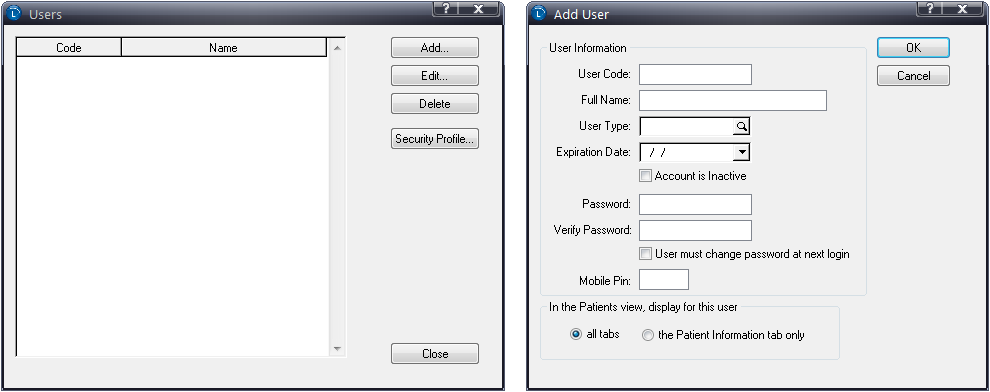Click the User Code input field
Image resolution: width=990 pixels, height=392 pixels.
pyautogui.click(x=695, y=74)
